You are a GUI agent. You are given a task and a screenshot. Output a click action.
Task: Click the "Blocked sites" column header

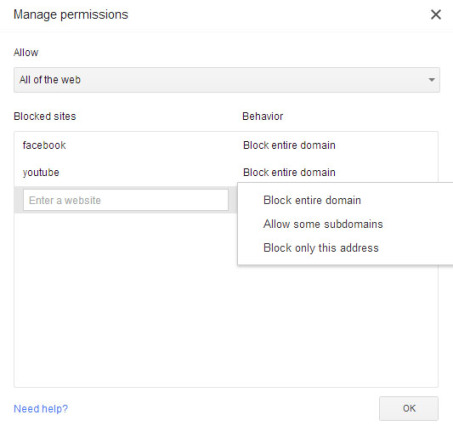tap(45, 116)
